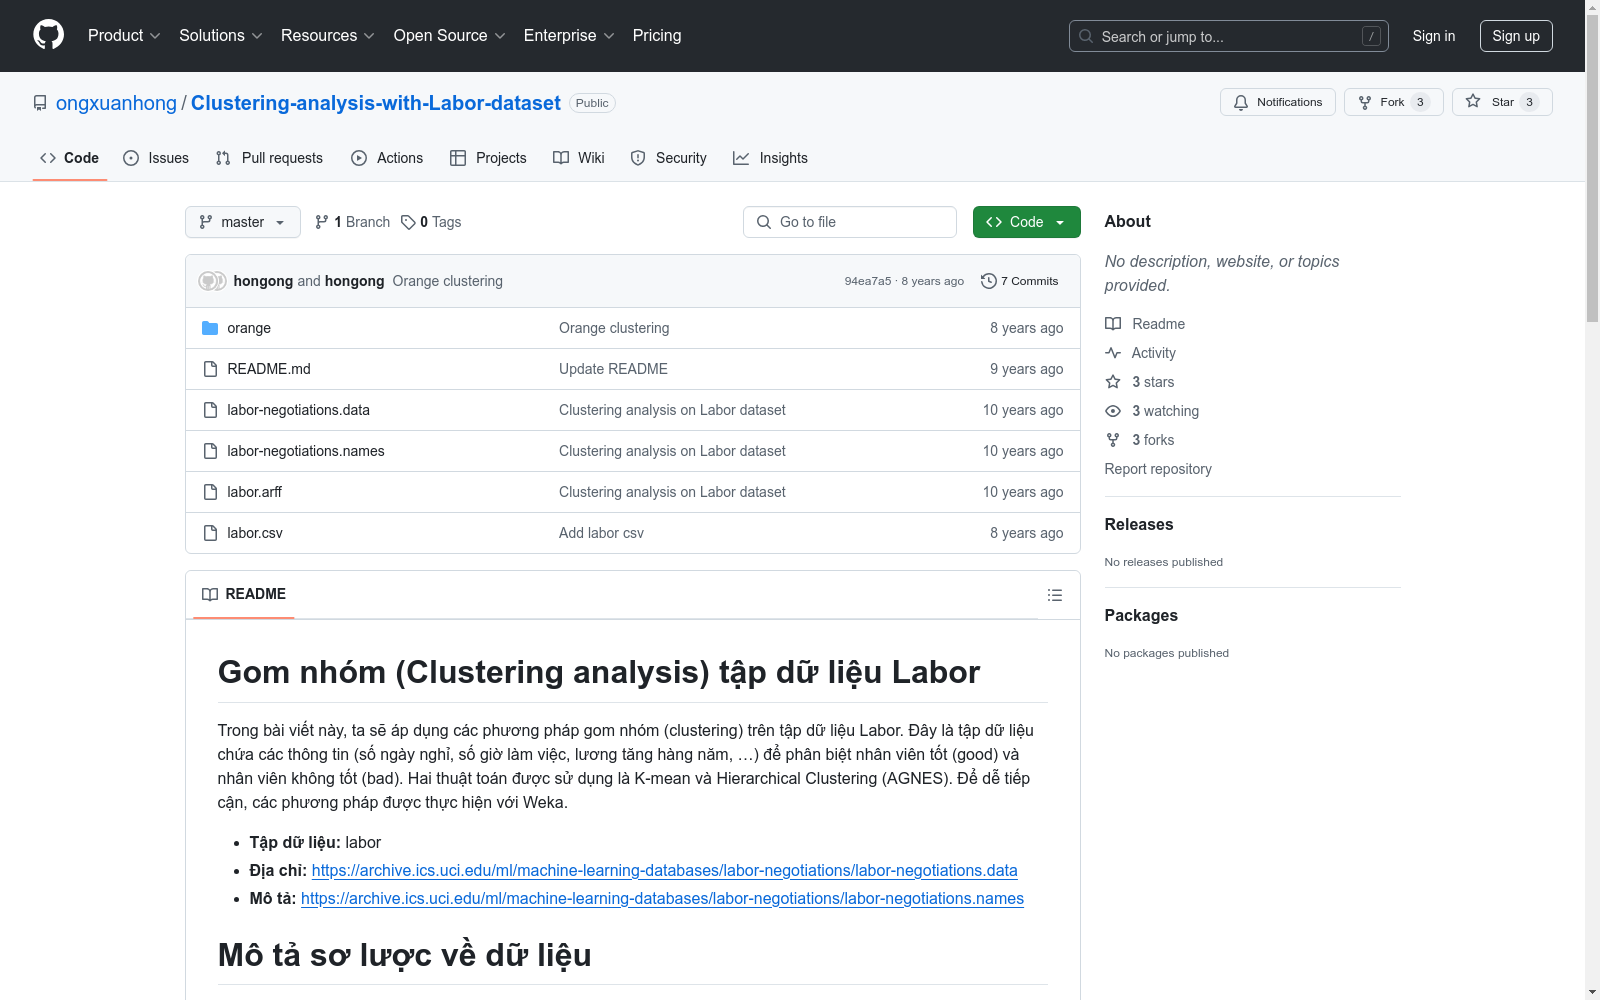1600x1000 pixels.
Task: Open the GitHub homepage logo
Action: pos(48,35)
